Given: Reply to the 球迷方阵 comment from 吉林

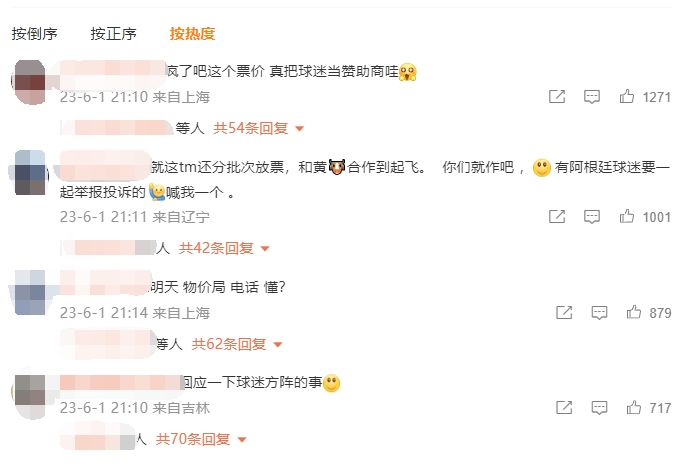Looking at the screenshot, I should click(x=599, y=408).
